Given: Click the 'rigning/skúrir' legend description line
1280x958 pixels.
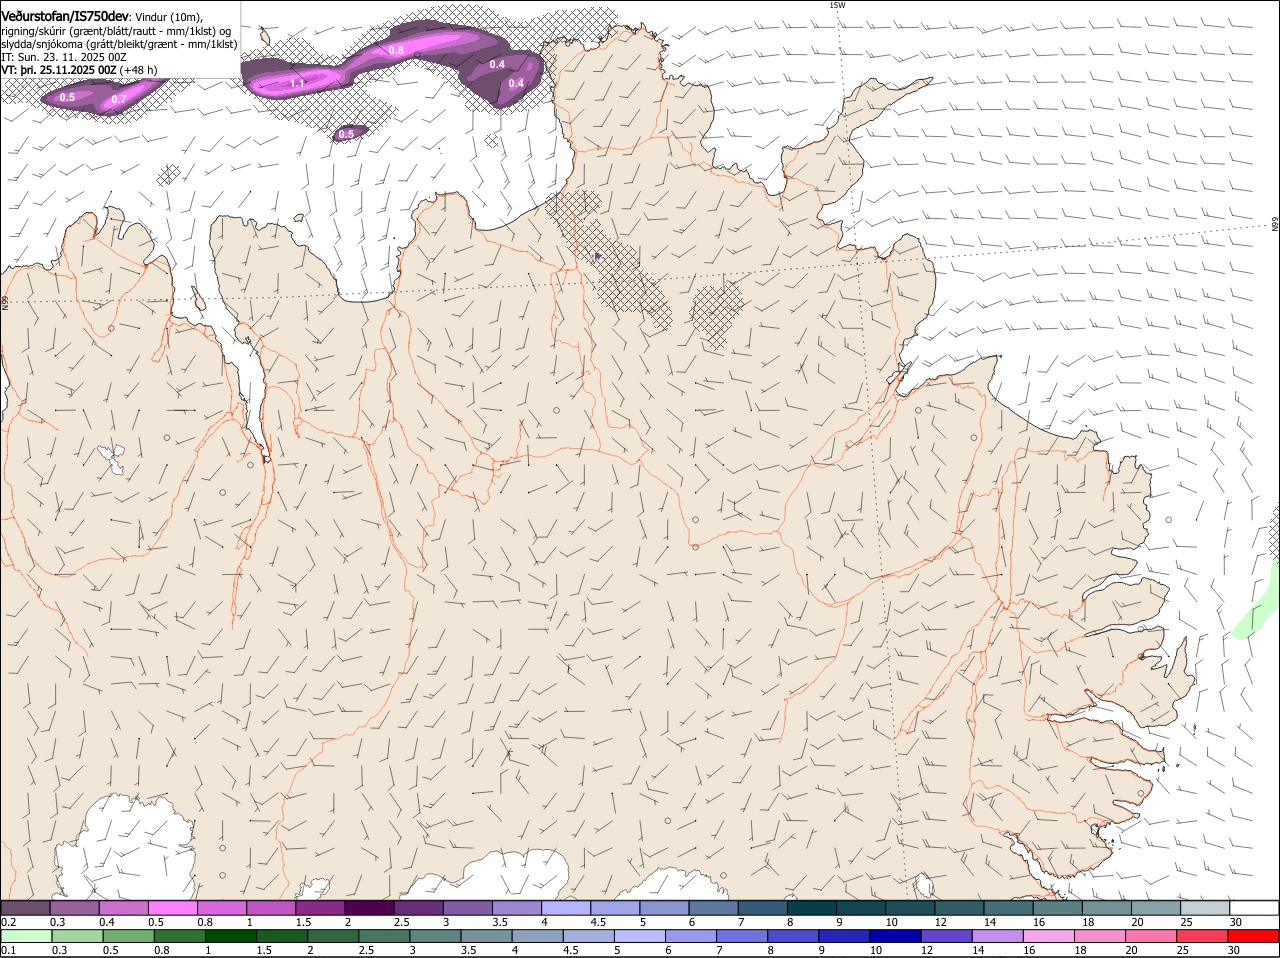Looking at the screenshot, I should [x=116, y=30].
